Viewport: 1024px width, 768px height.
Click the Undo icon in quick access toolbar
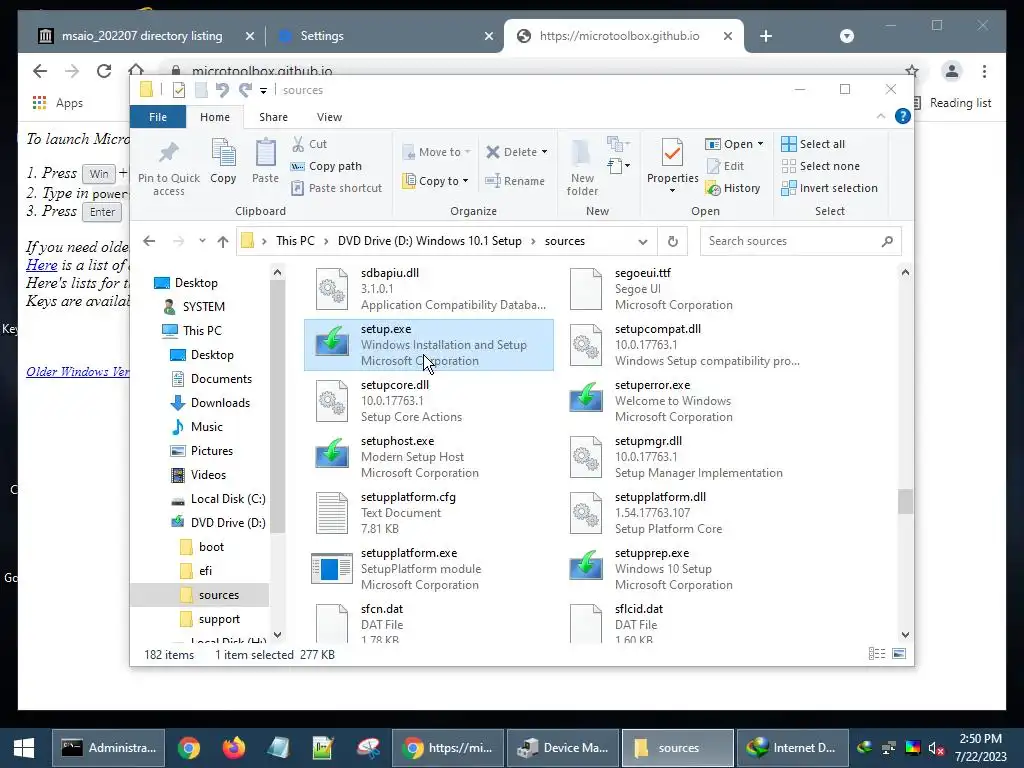pos(222,89)
